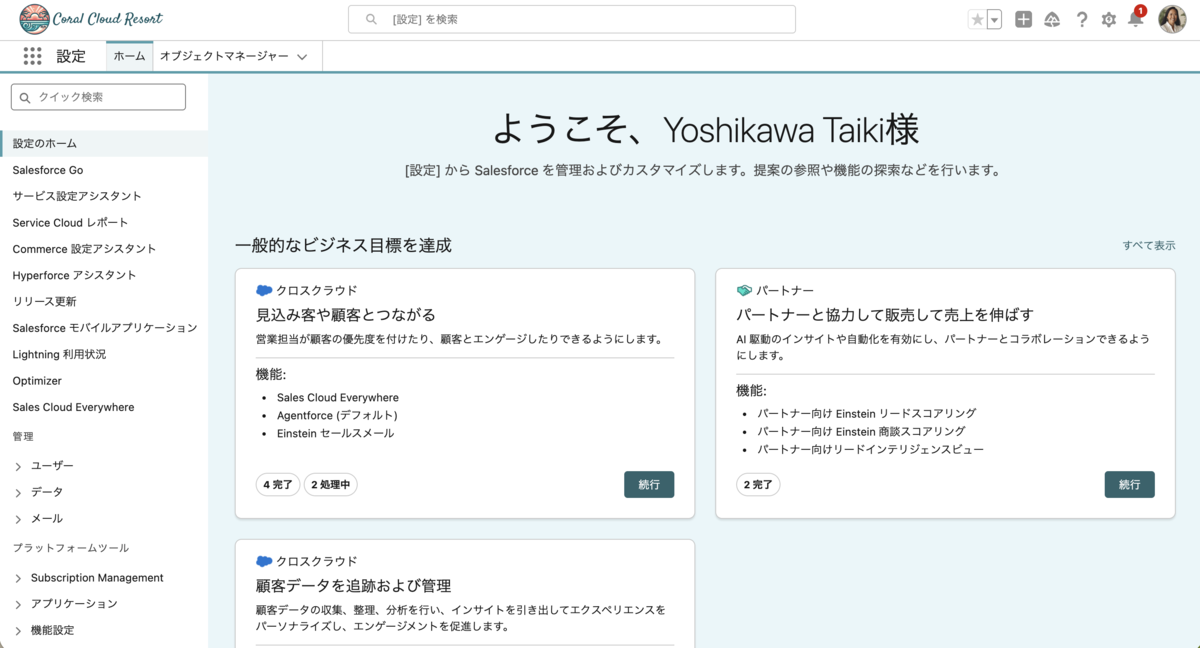Open the オブジェクトマネージャー tab dropdown chevron
The image size is (1200, 648).
click(302, 57)
